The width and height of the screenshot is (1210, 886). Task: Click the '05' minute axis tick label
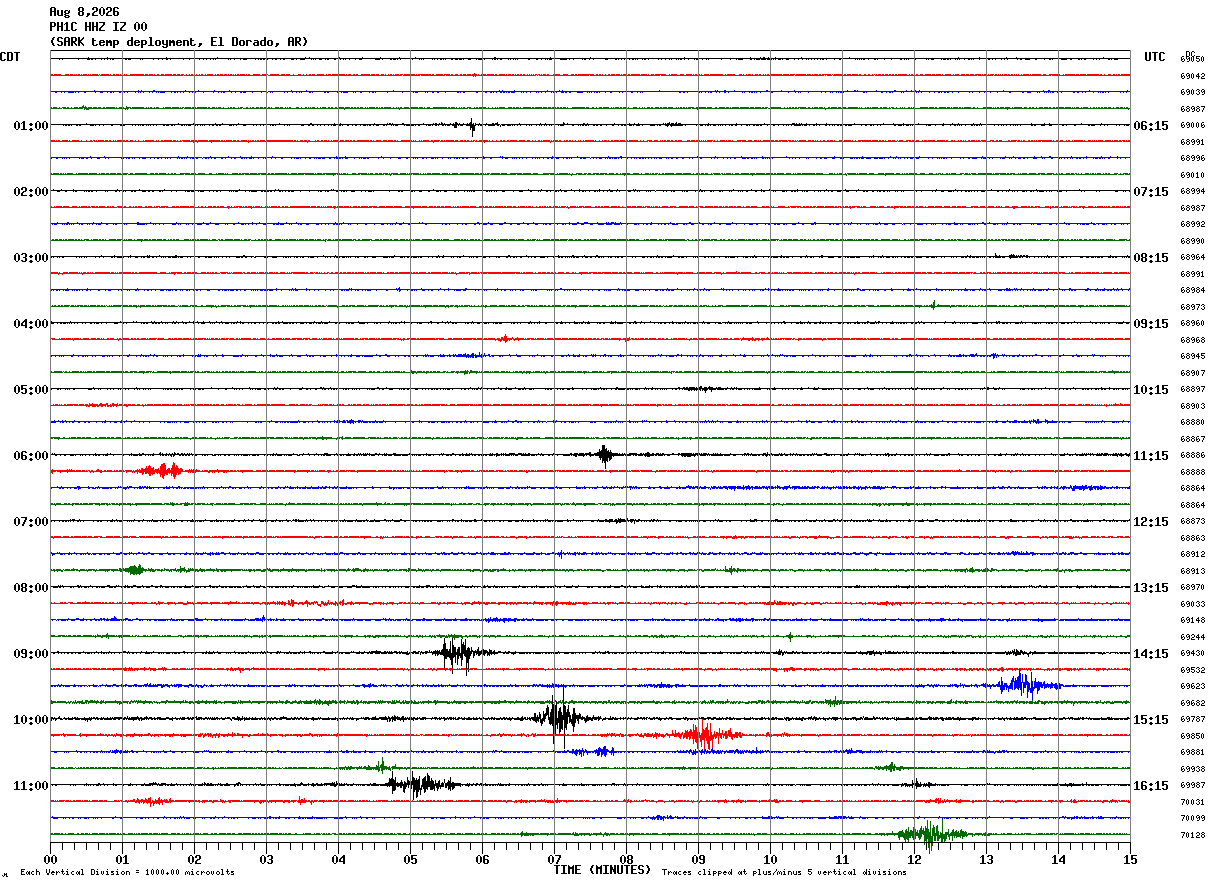tap(410, 859)
